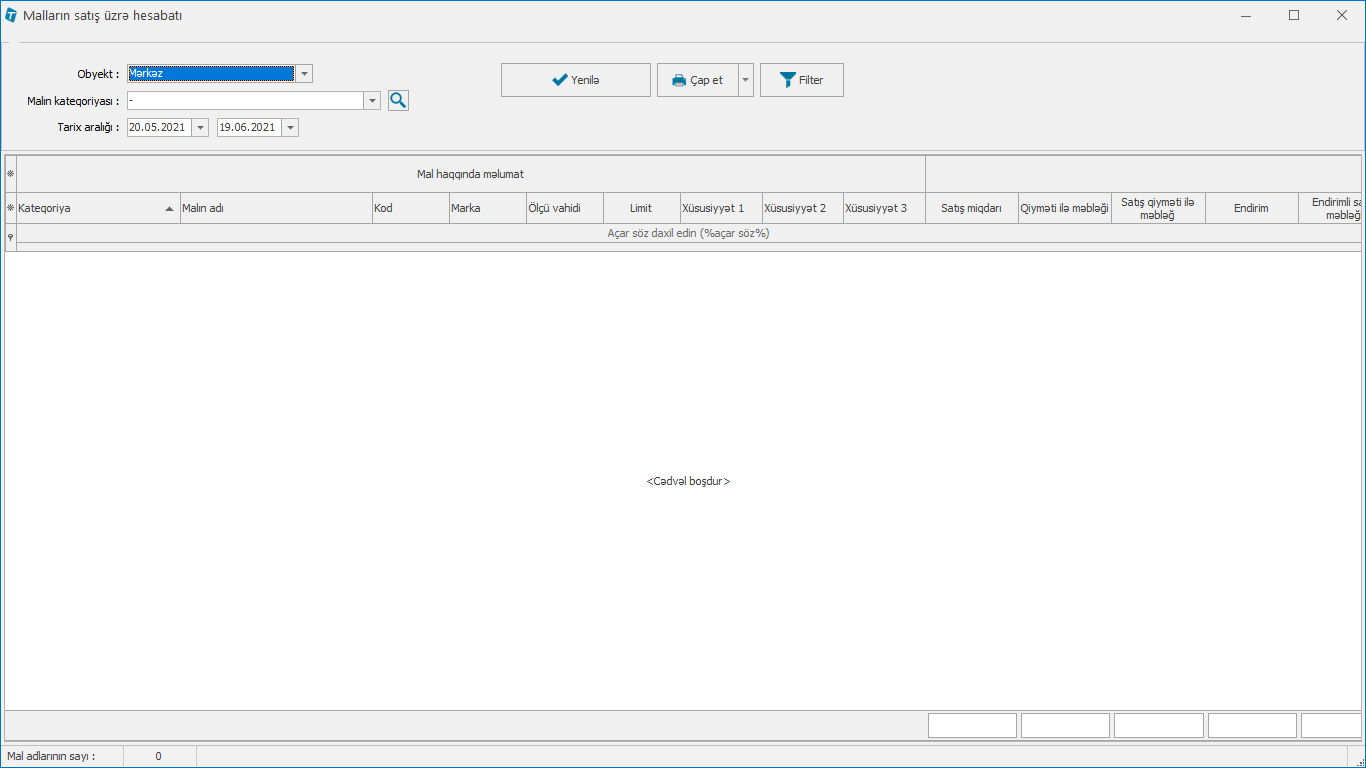Screen dimensions: 1366x768
Task: Open the Filter button
Action: (x=801, y=80)
